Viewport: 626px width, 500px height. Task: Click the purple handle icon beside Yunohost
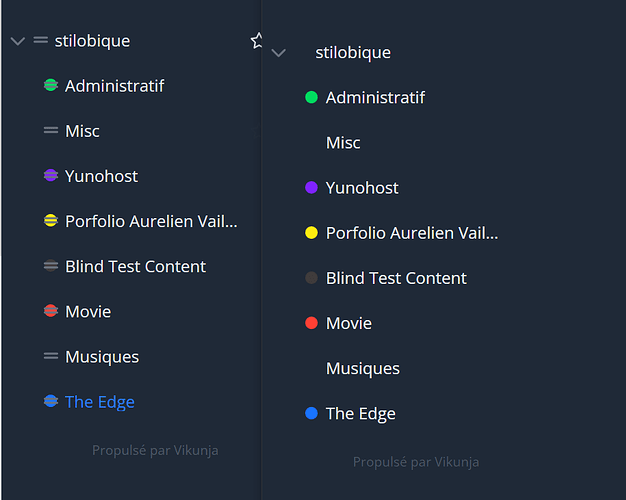pos(51,175)
